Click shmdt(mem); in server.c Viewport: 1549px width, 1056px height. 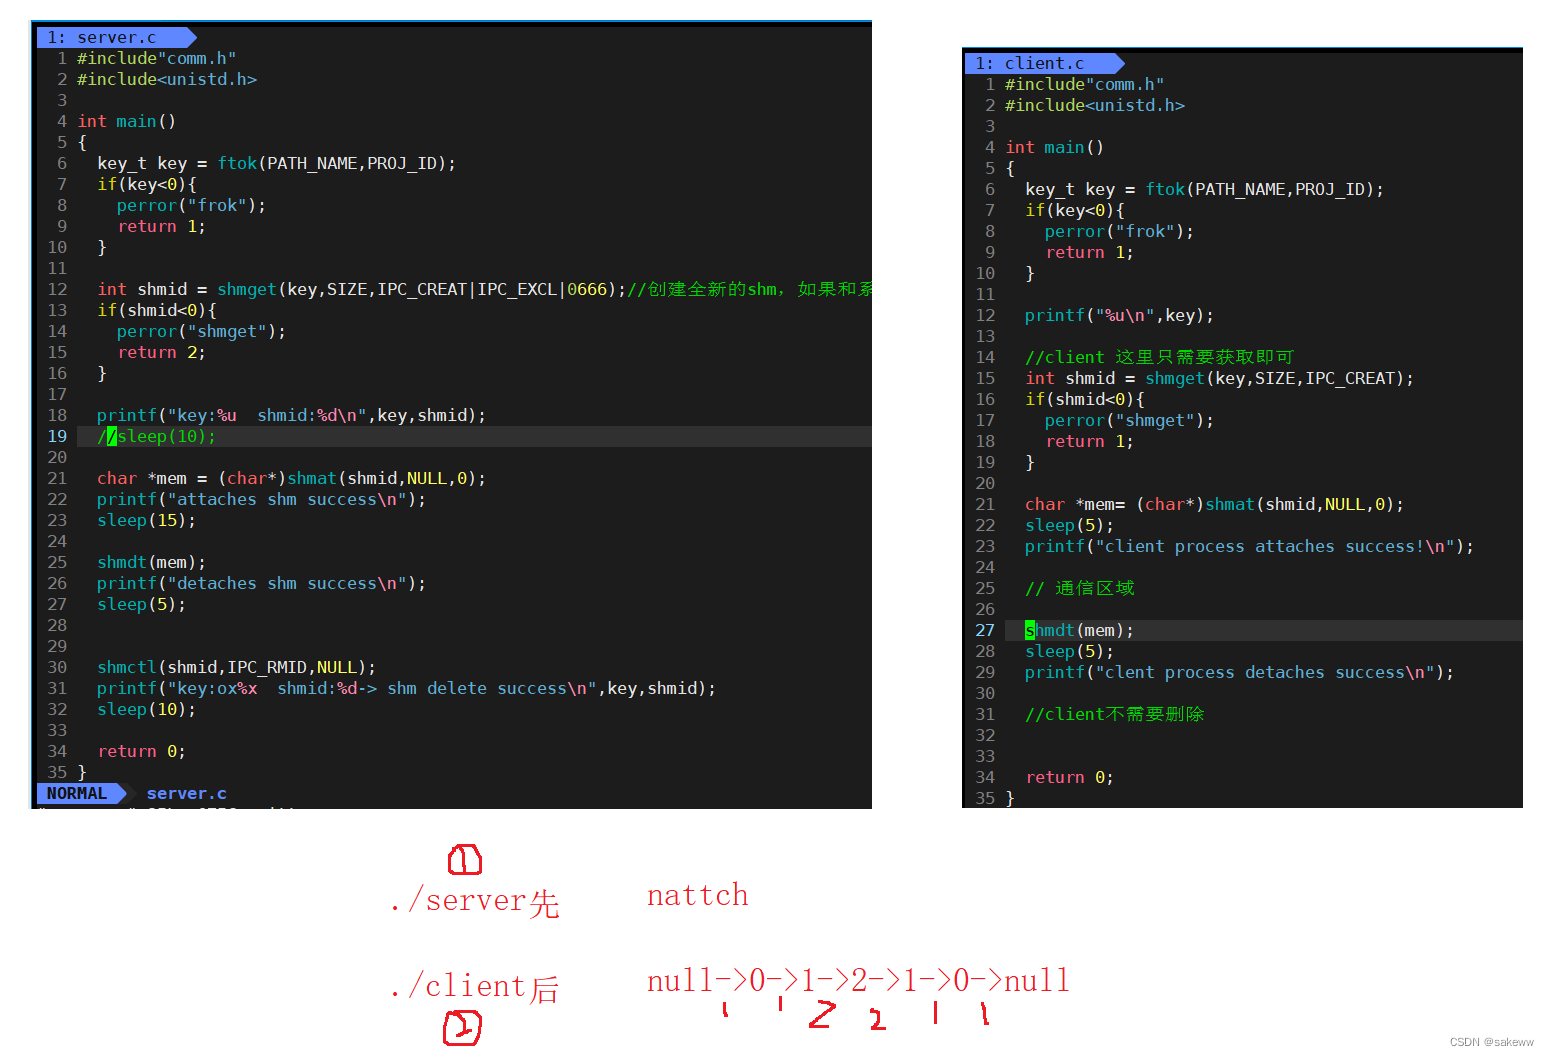[151, 562]
